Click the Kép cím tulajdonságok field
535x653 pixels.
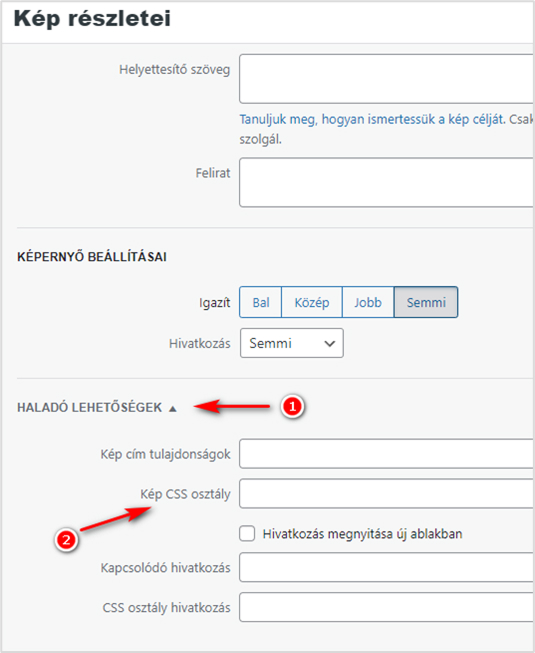pyautogui.click(x=387, y=454)
